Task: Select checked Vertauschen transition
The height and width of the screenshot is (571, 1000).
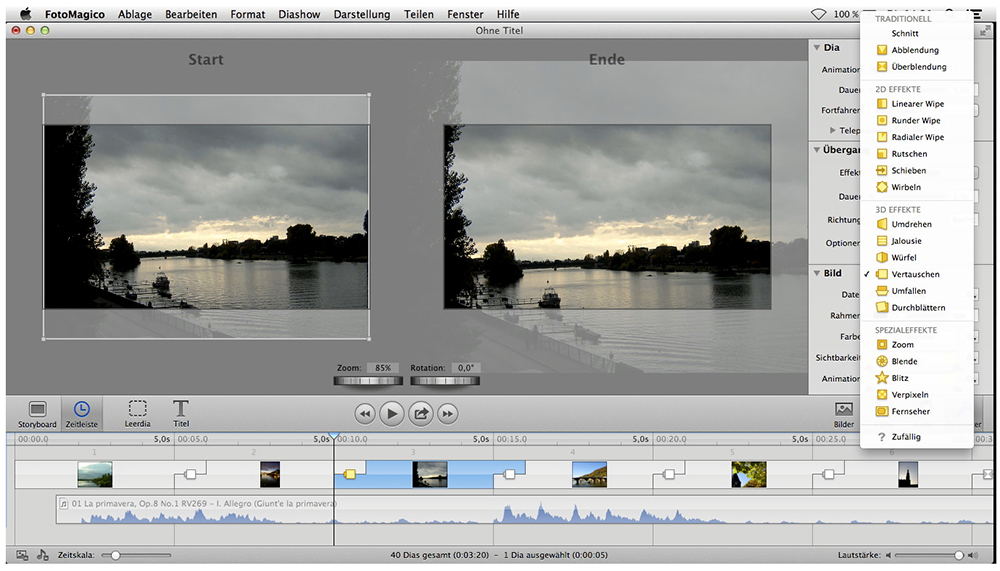Action: tap(914, 274)
